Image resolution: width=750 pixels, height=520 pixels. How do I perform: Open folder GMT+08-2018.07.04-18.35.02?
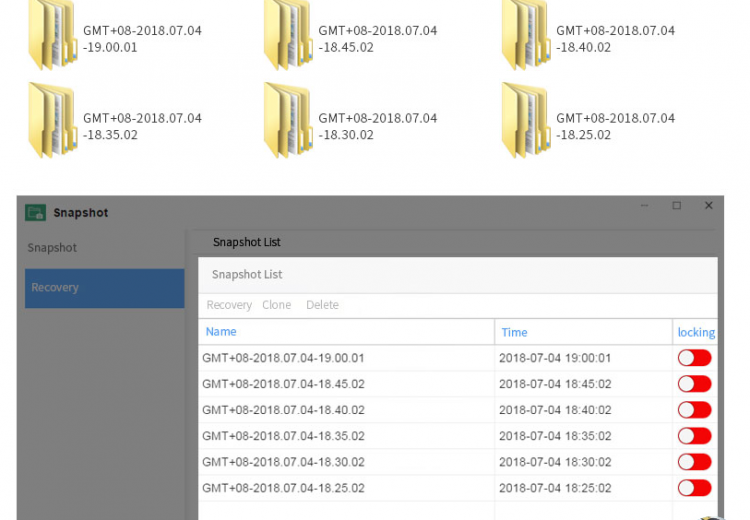(52, 122)
